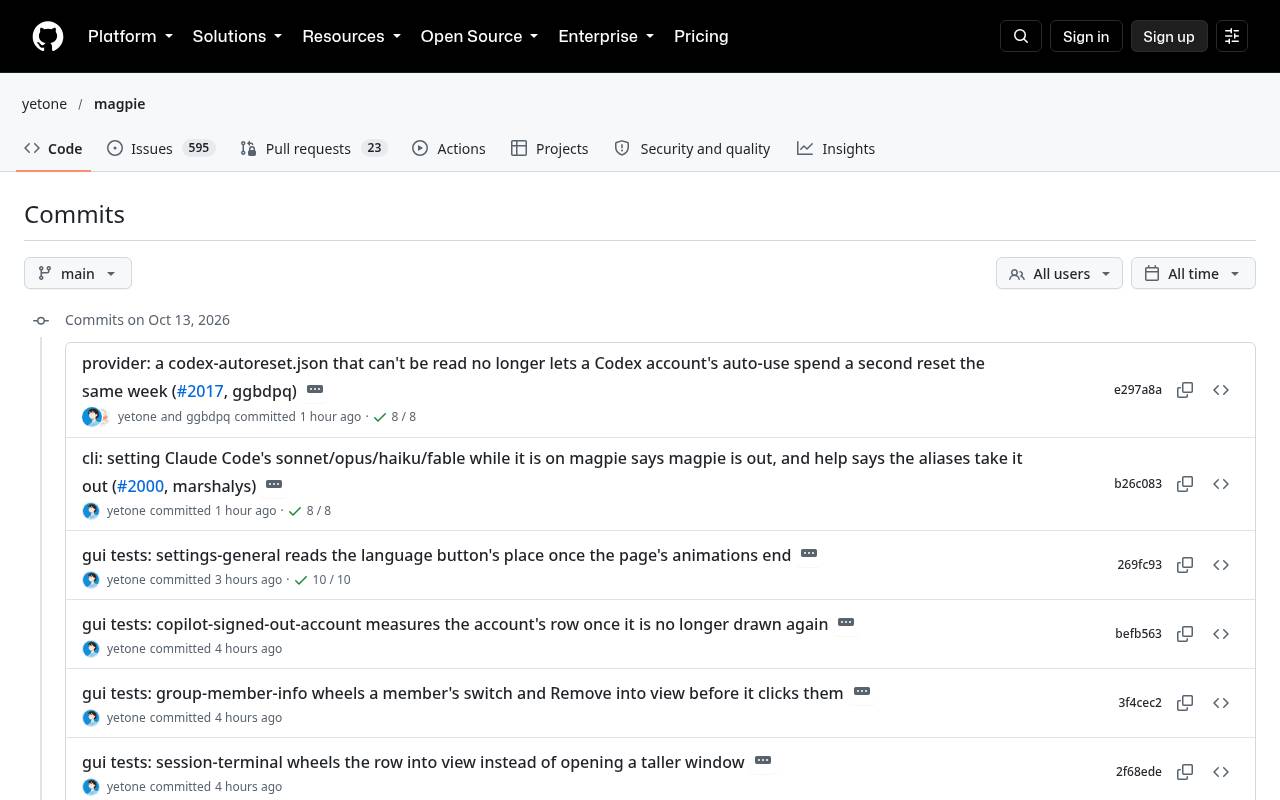Viewport: 1280px width, 800px height.
Task: Click the 10 / 10 checks status
Action: click(322, 580)
